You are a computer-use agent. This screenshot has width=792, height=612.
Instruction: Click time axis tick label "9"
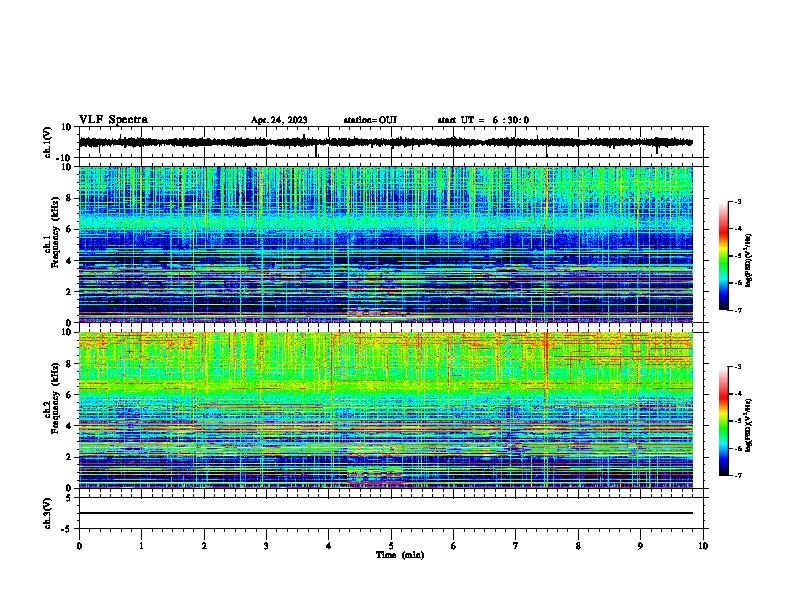pos(640,546)
